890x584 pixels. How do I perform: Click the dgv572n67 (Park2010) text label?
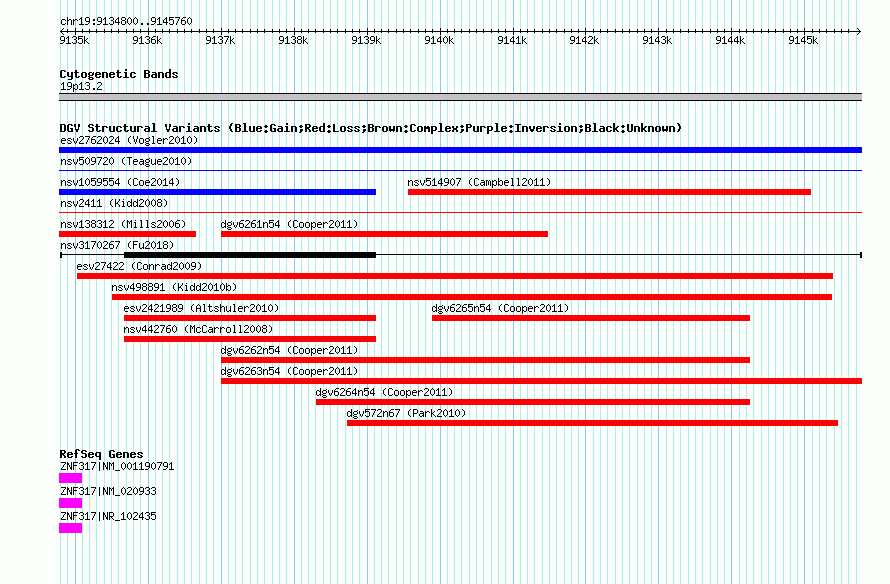(x=406, y=413)
